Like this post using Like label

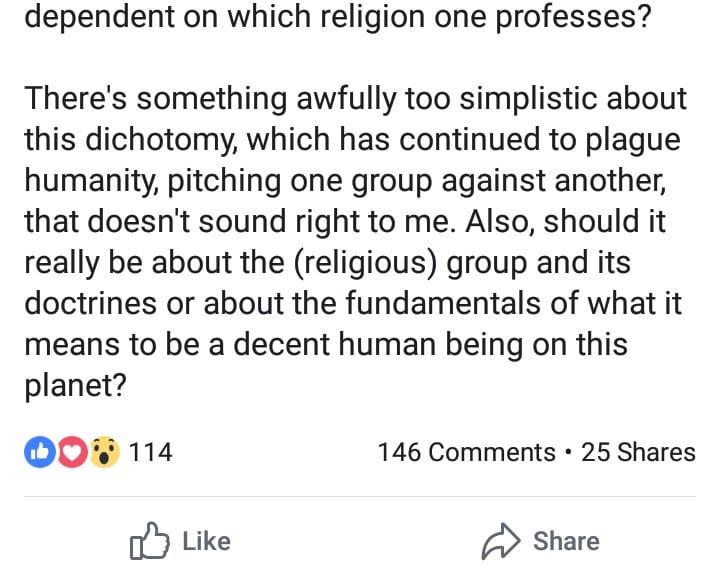coord(207,541)
